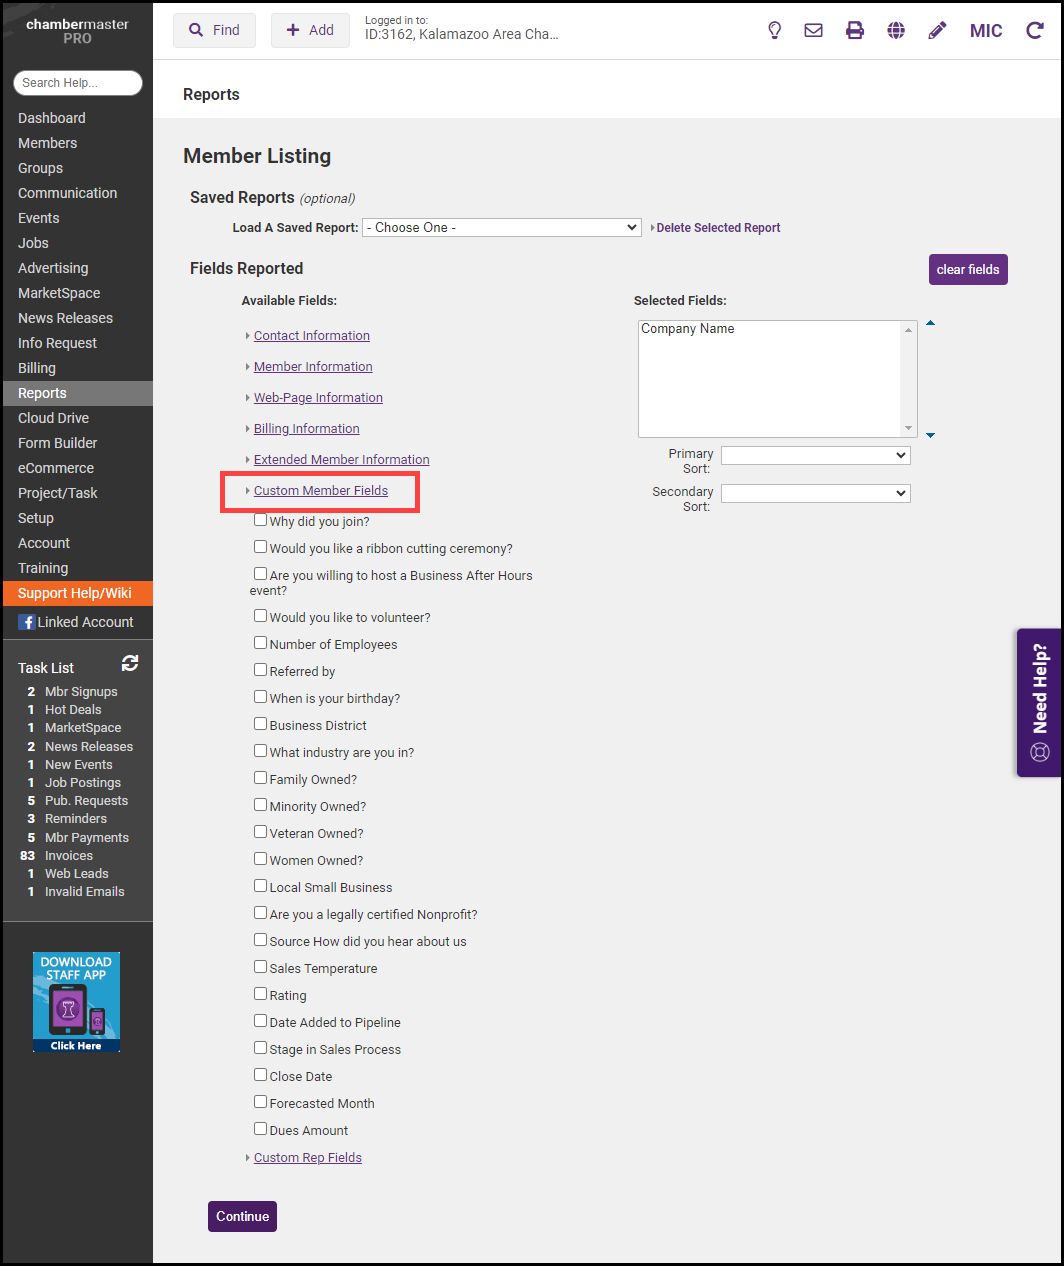The image size is (1064, 1266).
Task: Click the lightbulb tips icon
Action: pyautogui.click(x=774, y=30)
